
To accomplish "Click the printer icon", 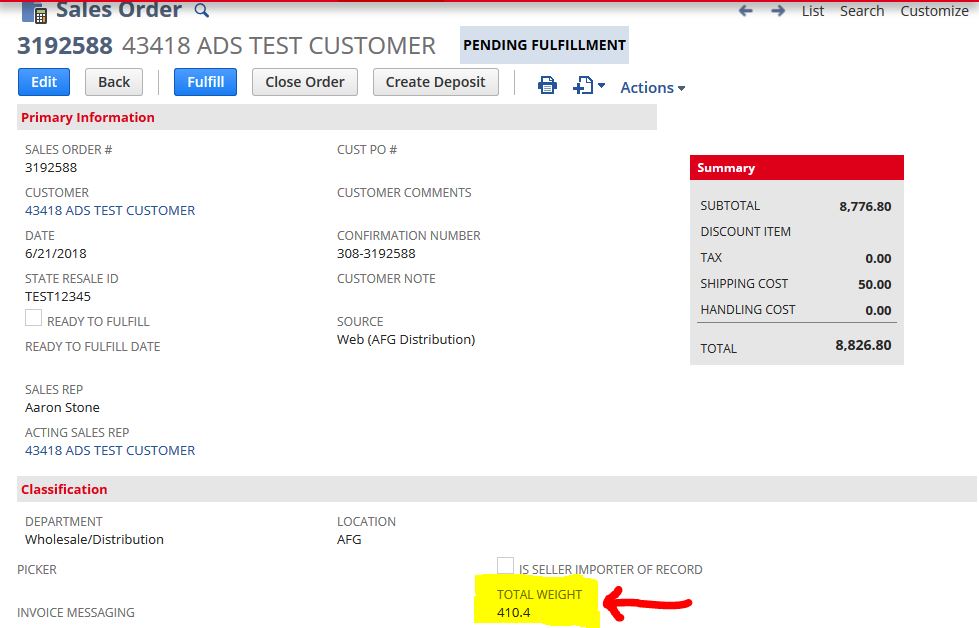I will [548, 85].
